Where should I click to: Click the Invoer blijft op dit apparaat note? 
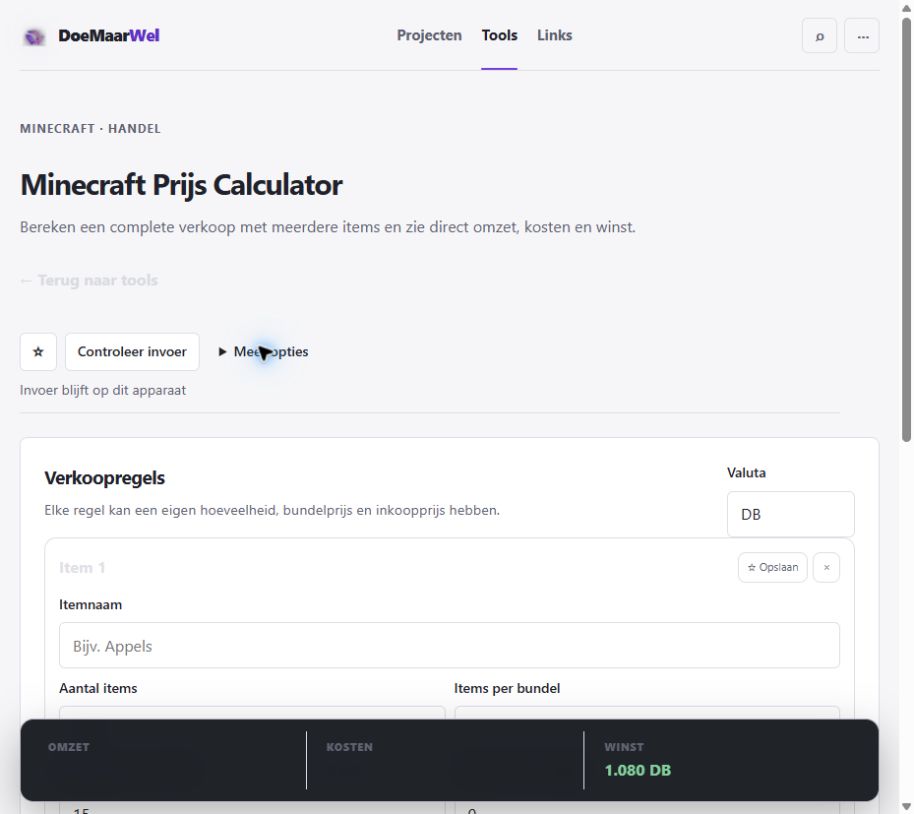tap(103, 390)
